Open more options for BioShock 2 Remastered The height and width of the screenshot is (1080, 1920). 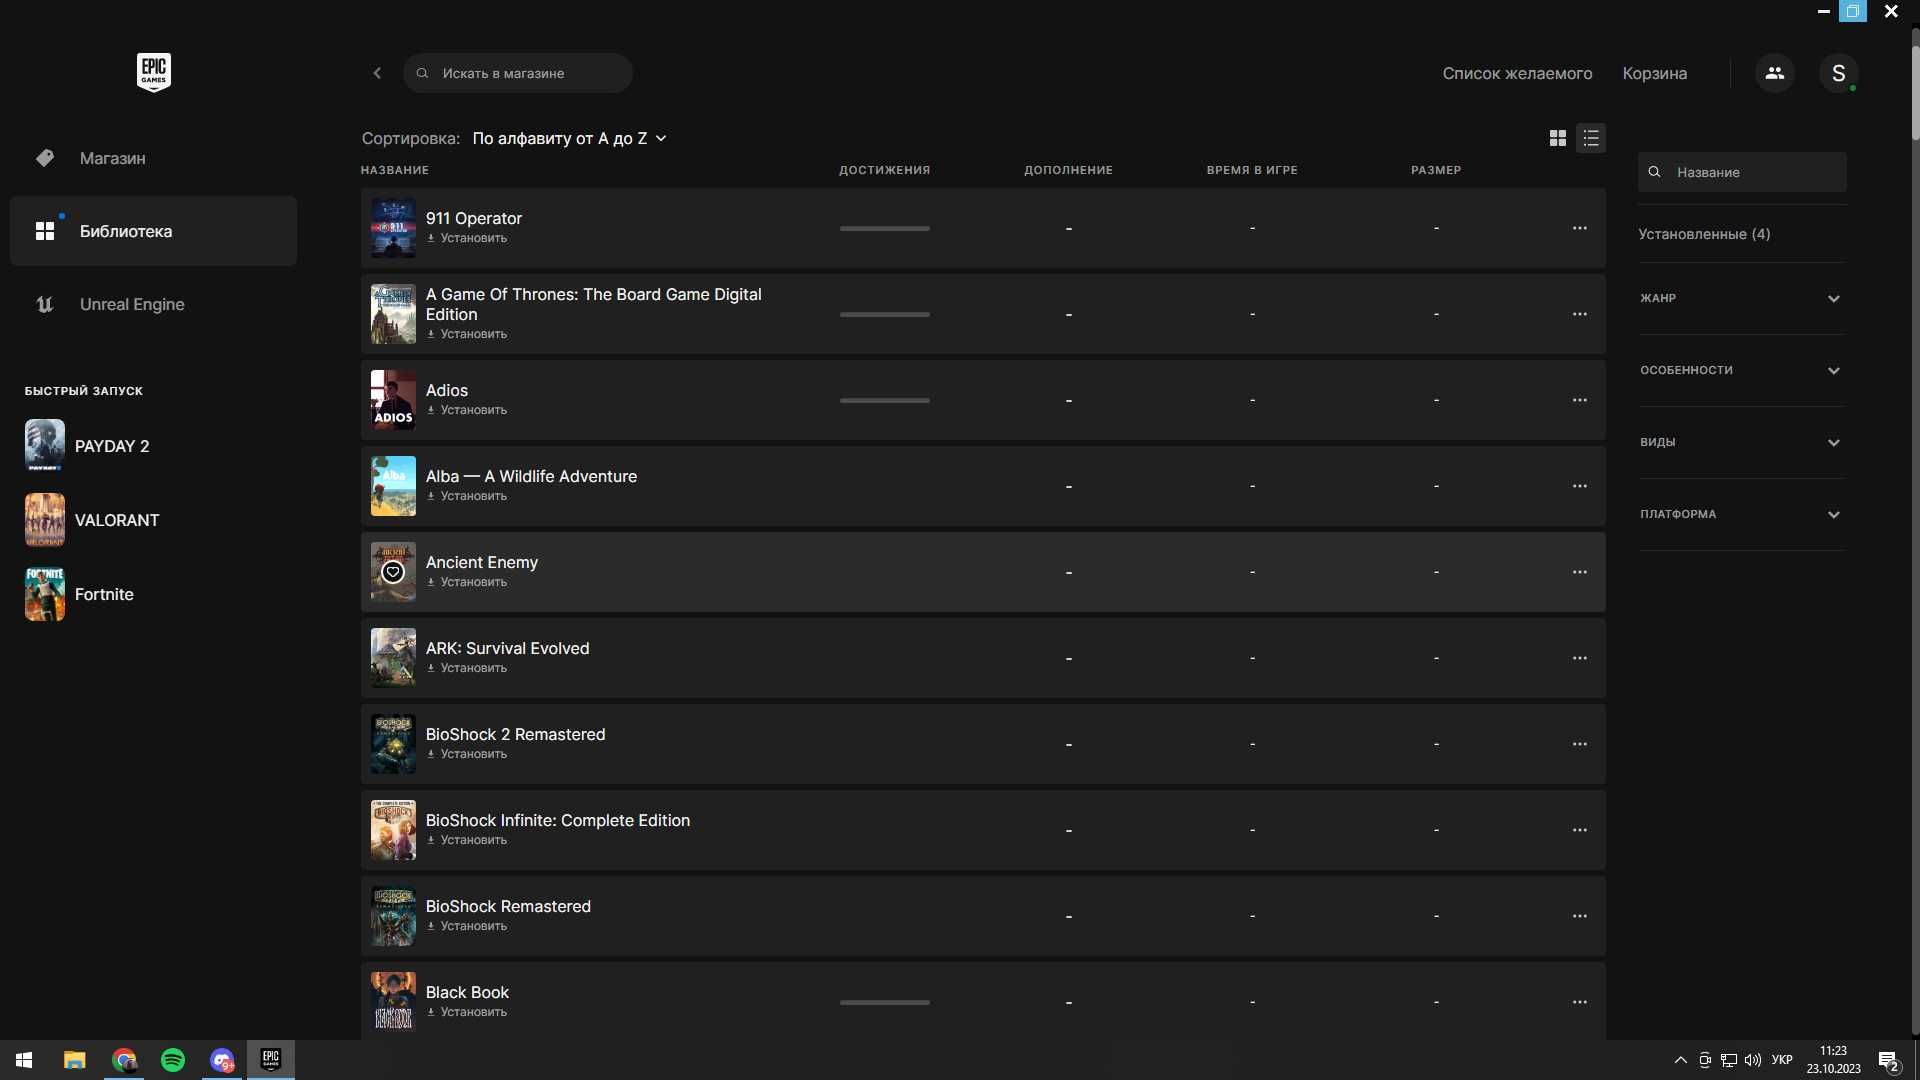coord(1580,744)
